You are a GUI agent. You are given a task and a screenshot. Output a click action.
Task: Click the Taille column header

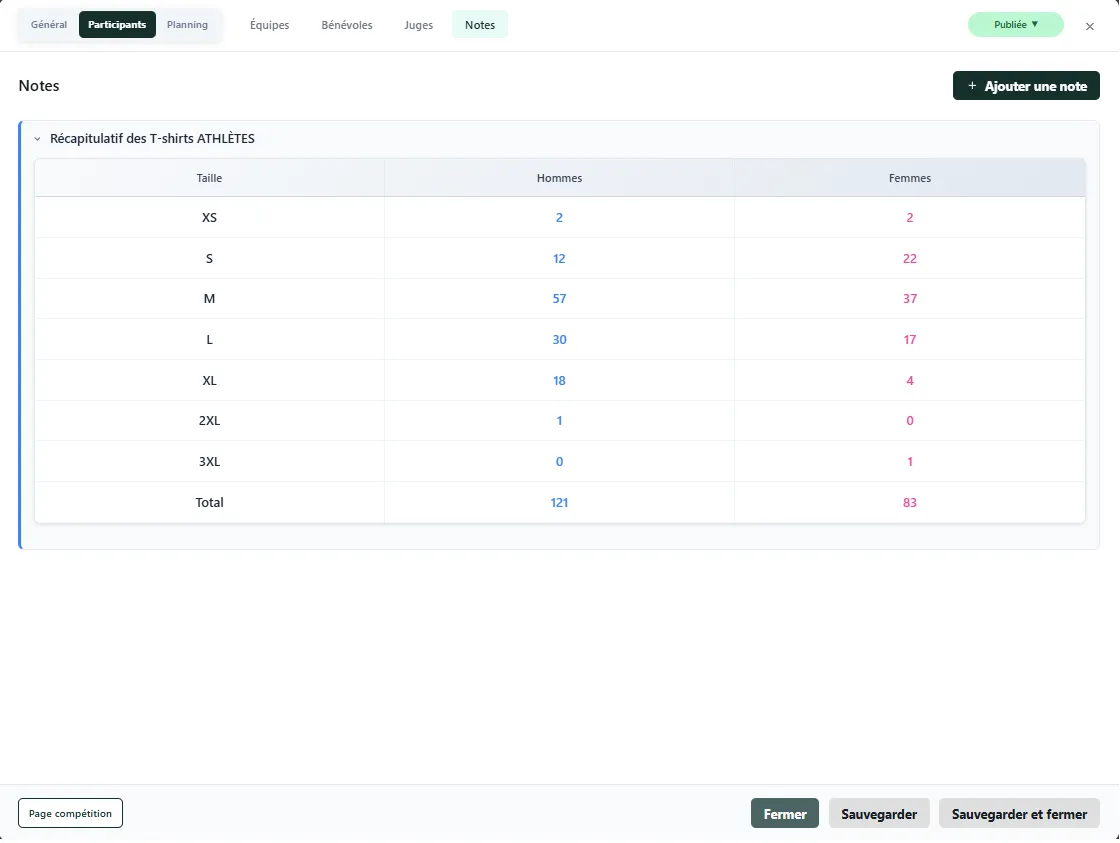pos(209,178)
